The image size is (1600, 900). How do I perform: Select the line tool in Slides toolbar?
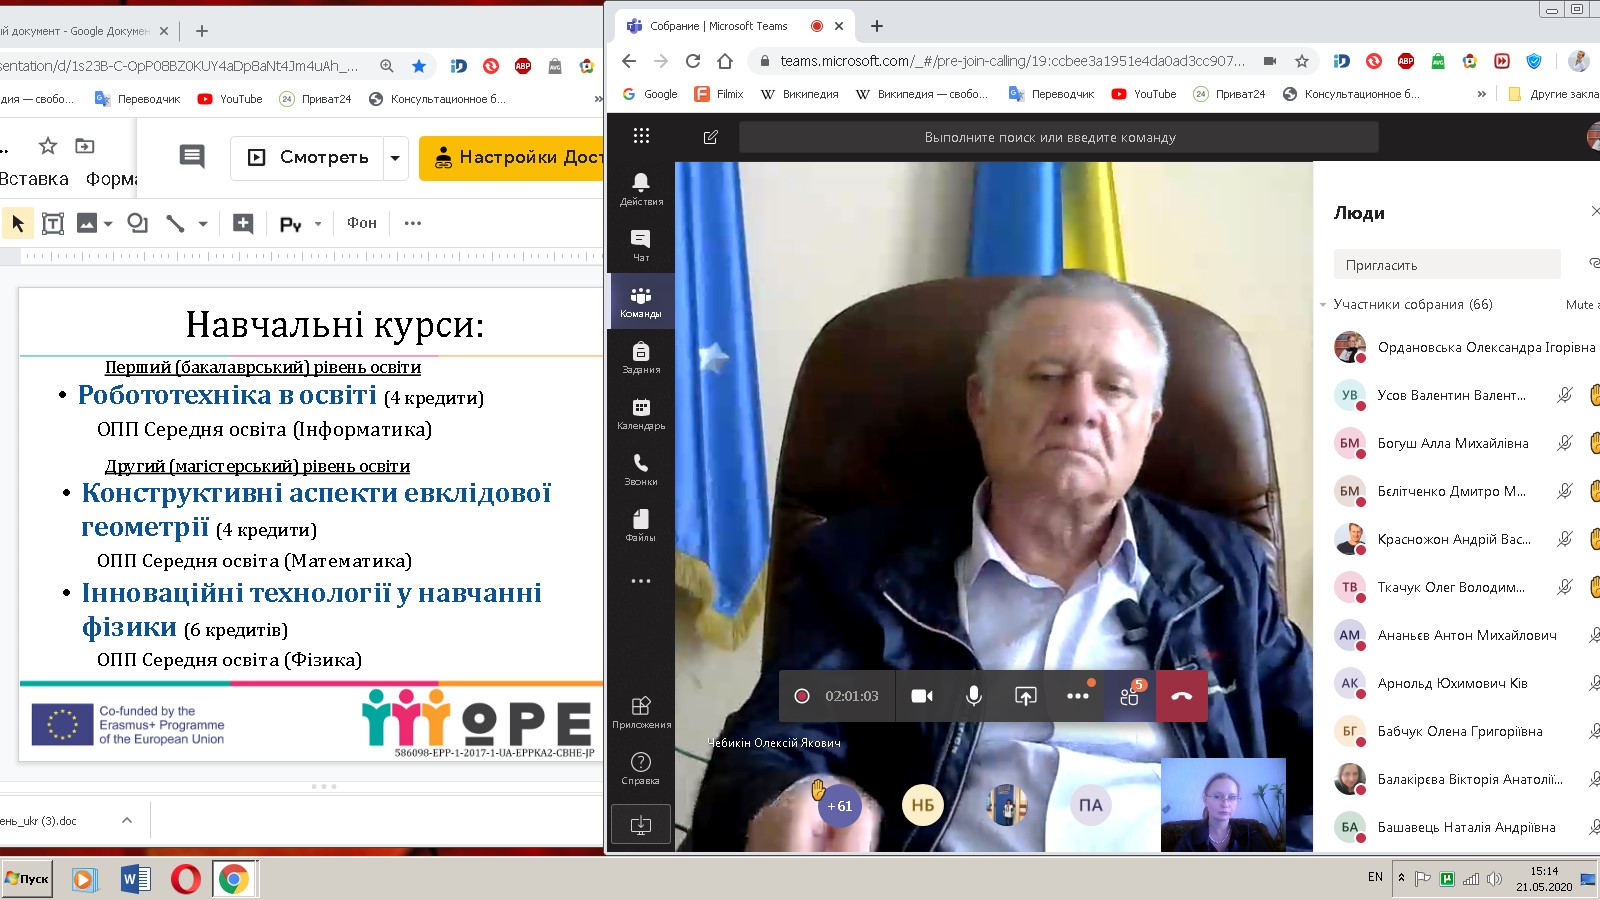pyautogui.click(x=175, y=223)
